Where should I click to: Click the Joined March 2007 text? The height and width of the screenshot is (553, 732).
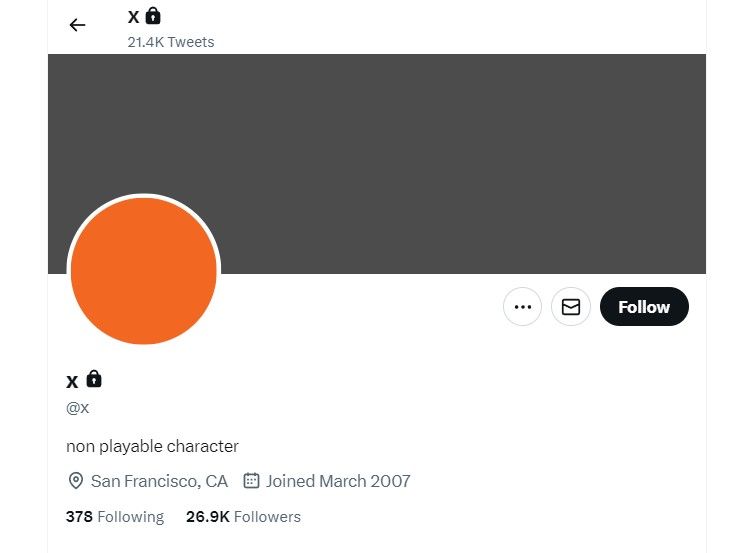[x=338, y=481]
